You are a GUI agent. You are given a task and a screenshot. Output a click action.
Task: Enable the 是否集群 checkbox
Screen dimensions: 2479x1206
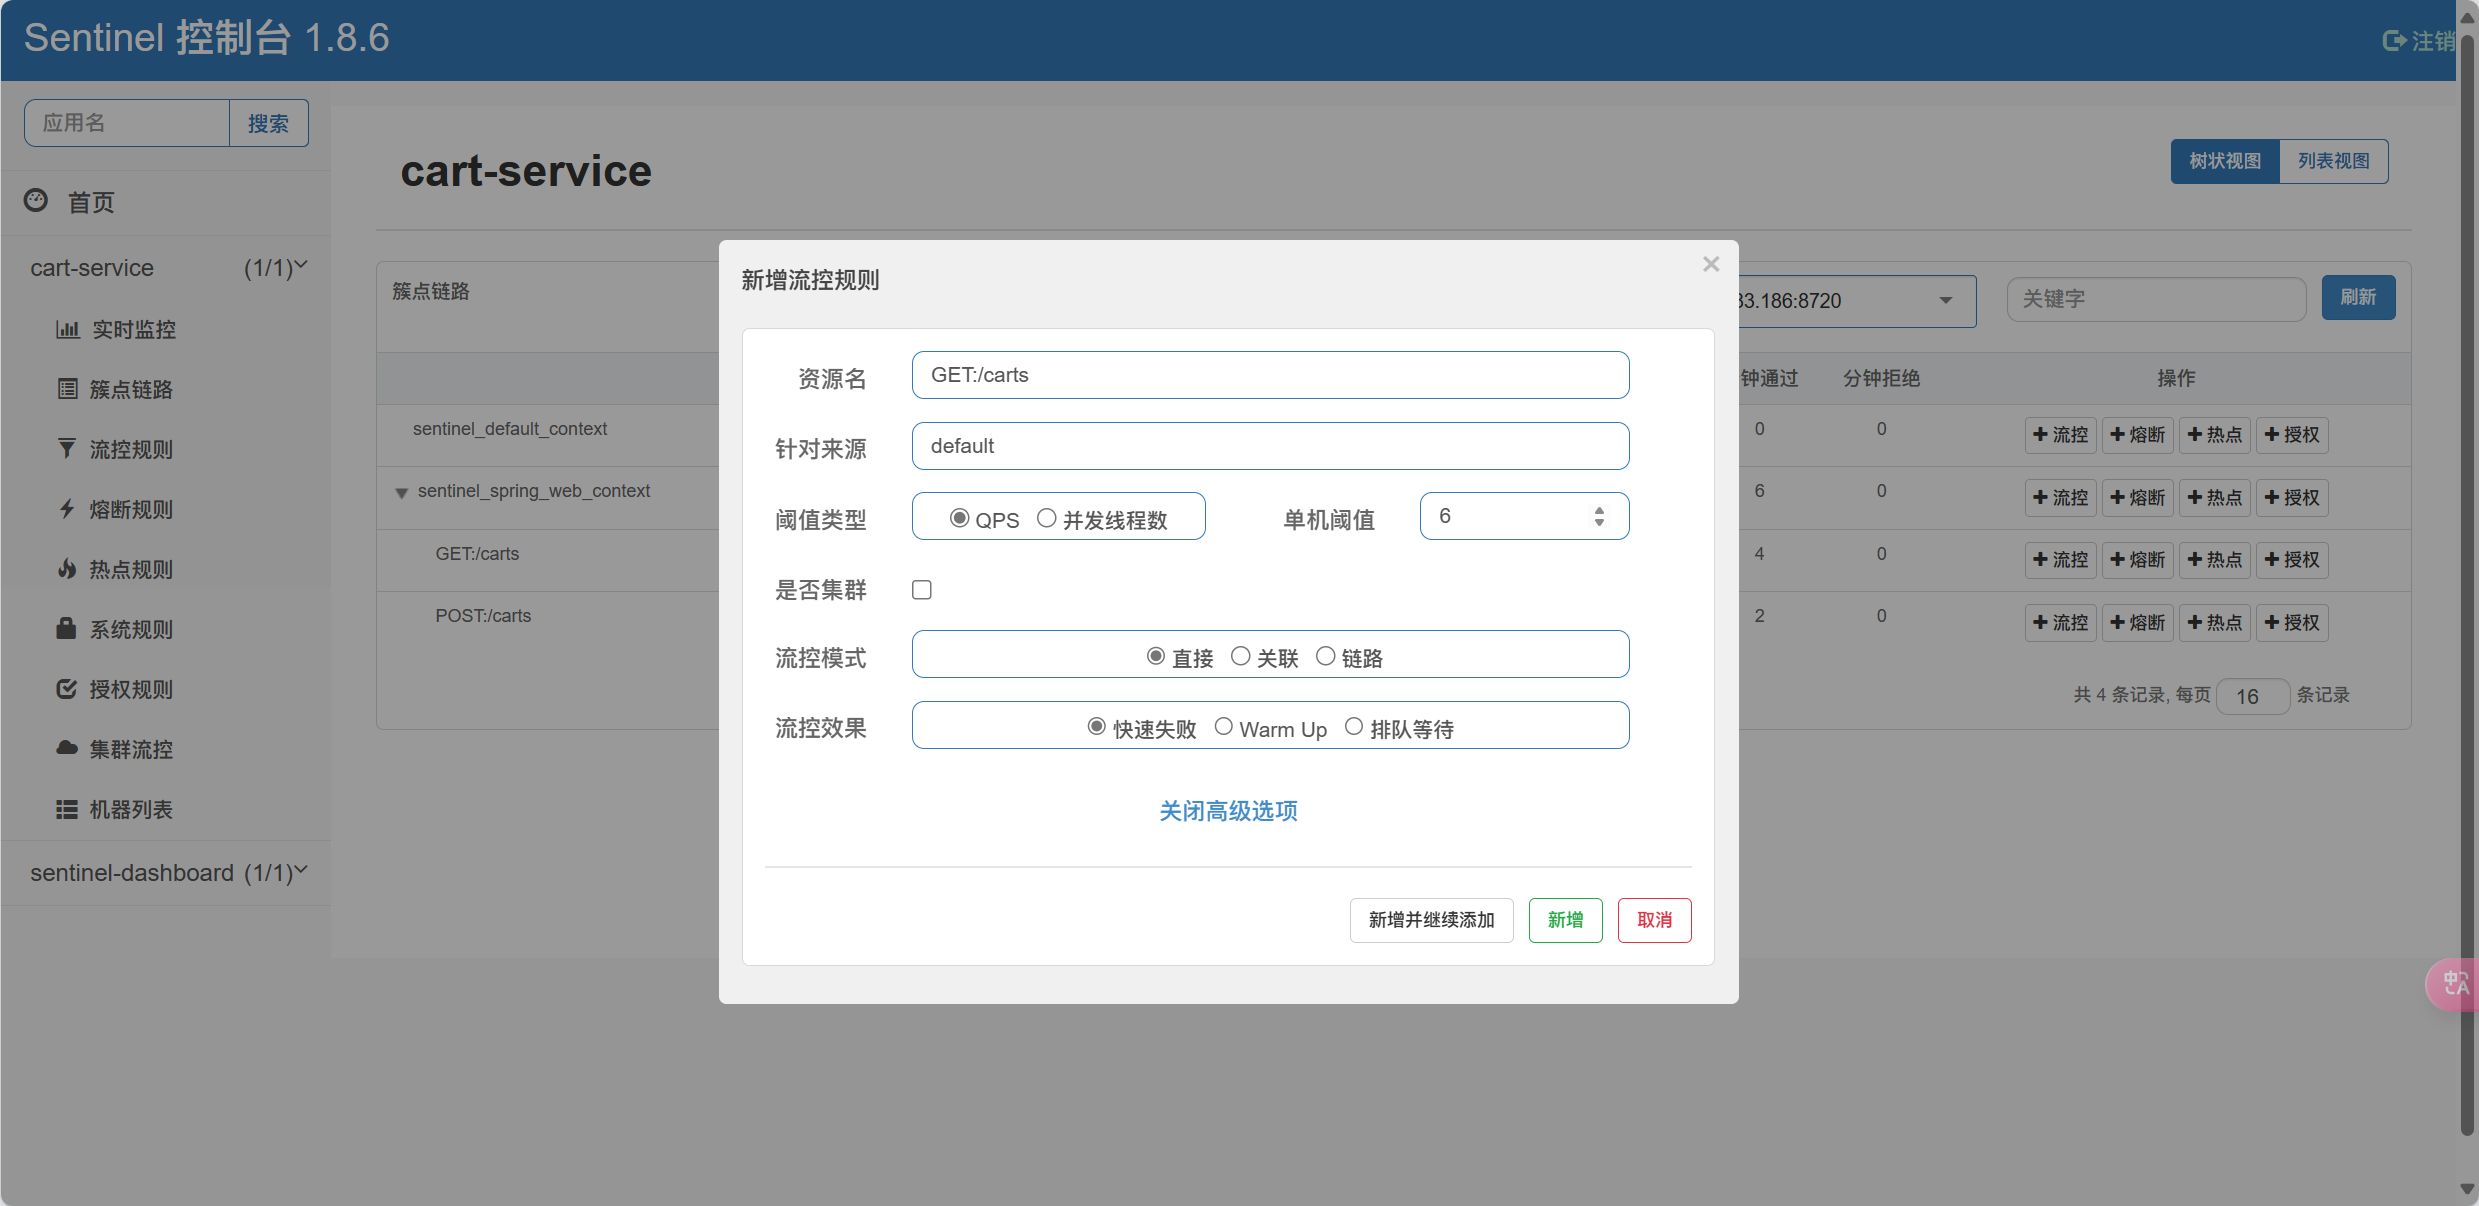(x=922, y=590)
